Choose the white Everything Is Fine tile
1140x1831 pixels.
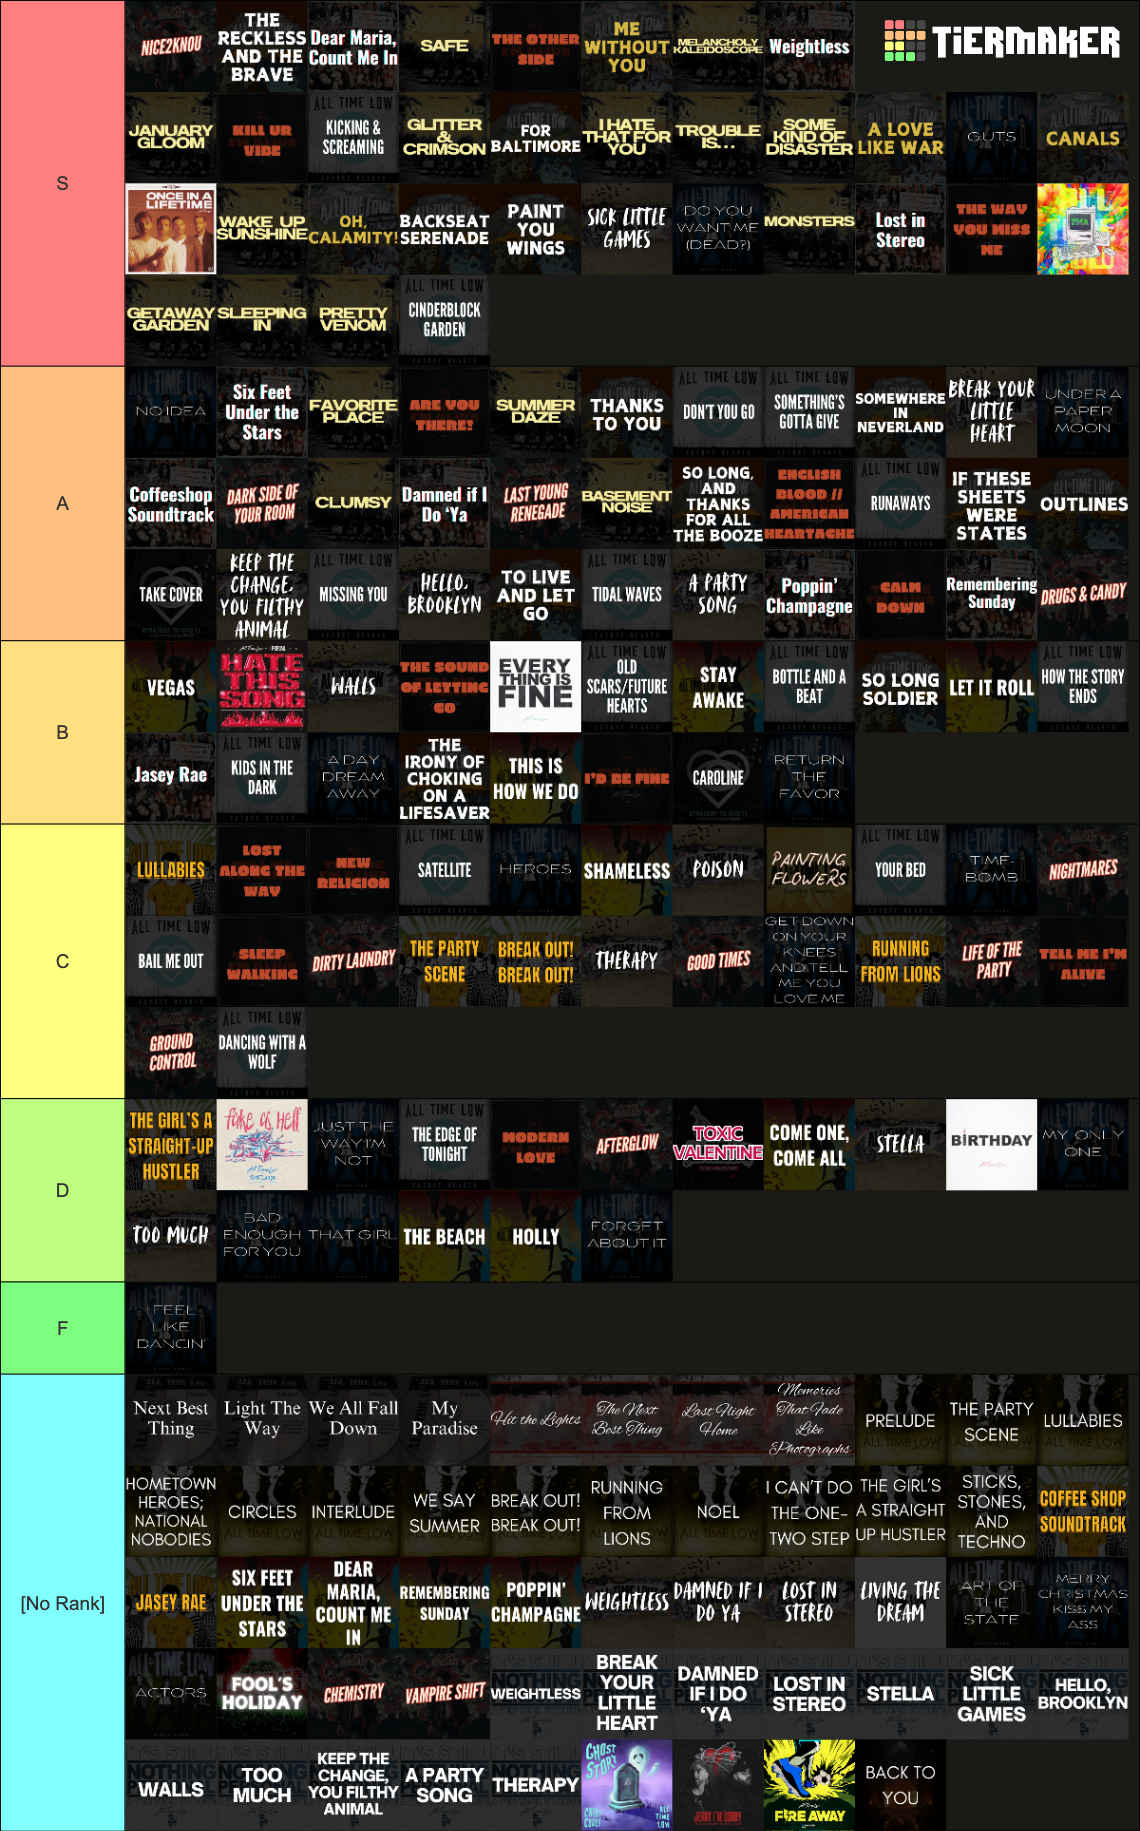tap(535, 687)
